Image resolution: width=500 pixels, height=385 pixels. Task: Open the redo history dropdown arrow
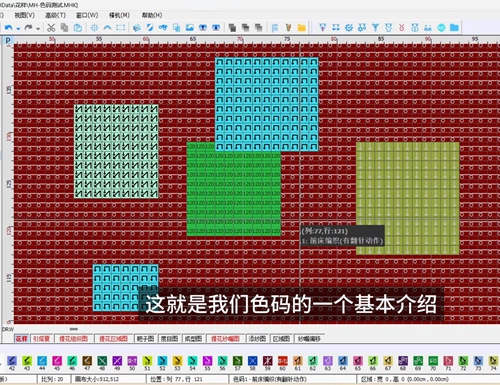(x=38, y=28)
